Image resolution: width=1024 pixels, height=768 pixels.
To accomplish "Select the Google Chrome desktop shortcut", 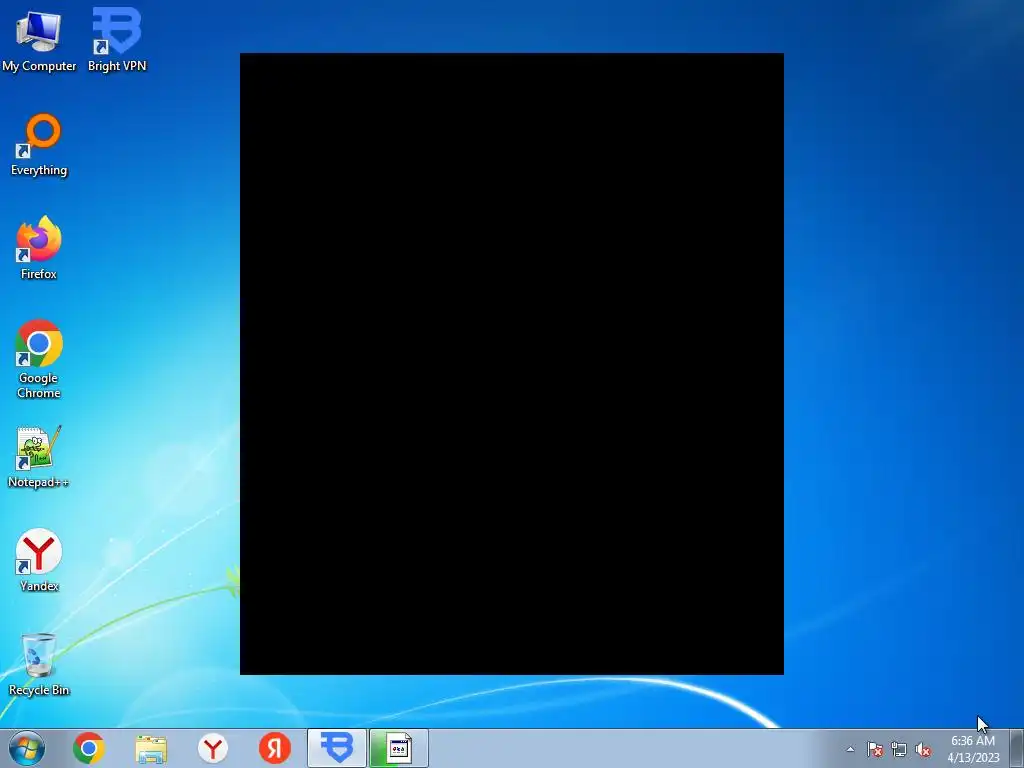I will [39, 359].
